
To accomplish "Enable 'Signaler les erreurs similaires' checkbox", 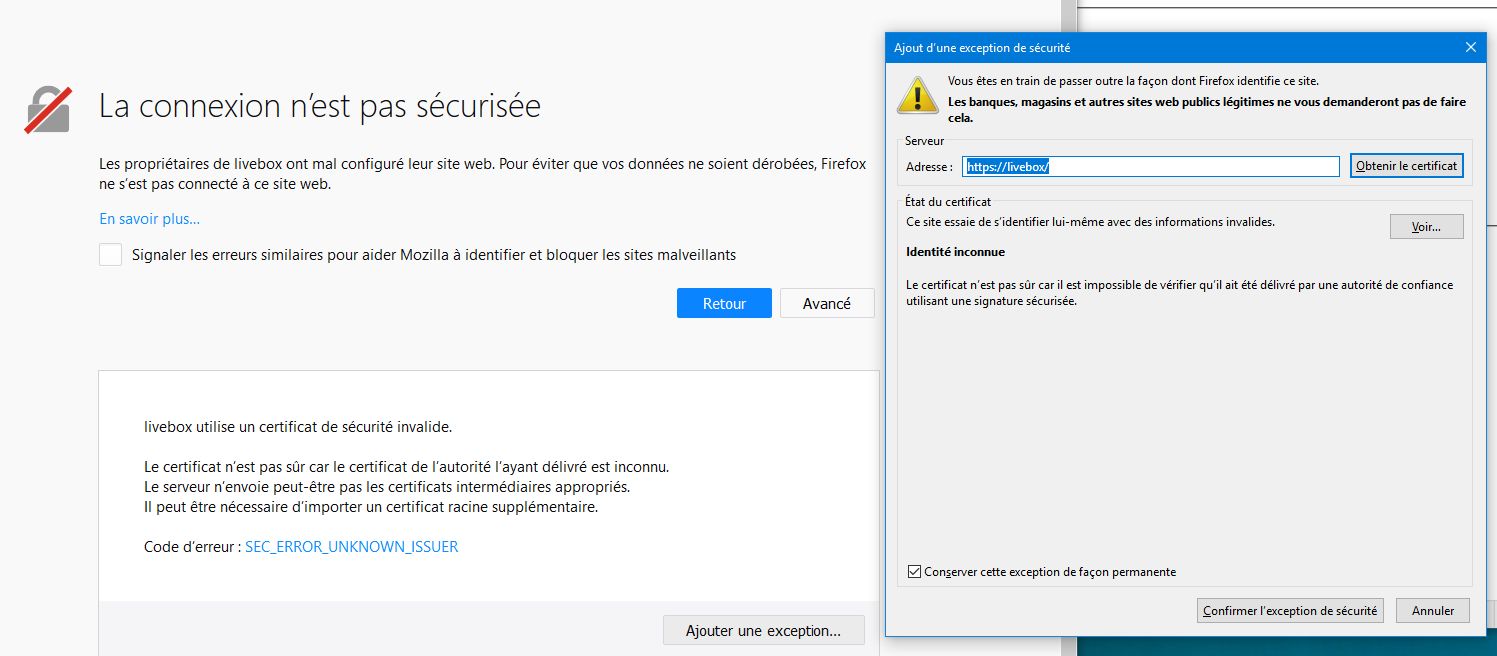I will [111, 255].
